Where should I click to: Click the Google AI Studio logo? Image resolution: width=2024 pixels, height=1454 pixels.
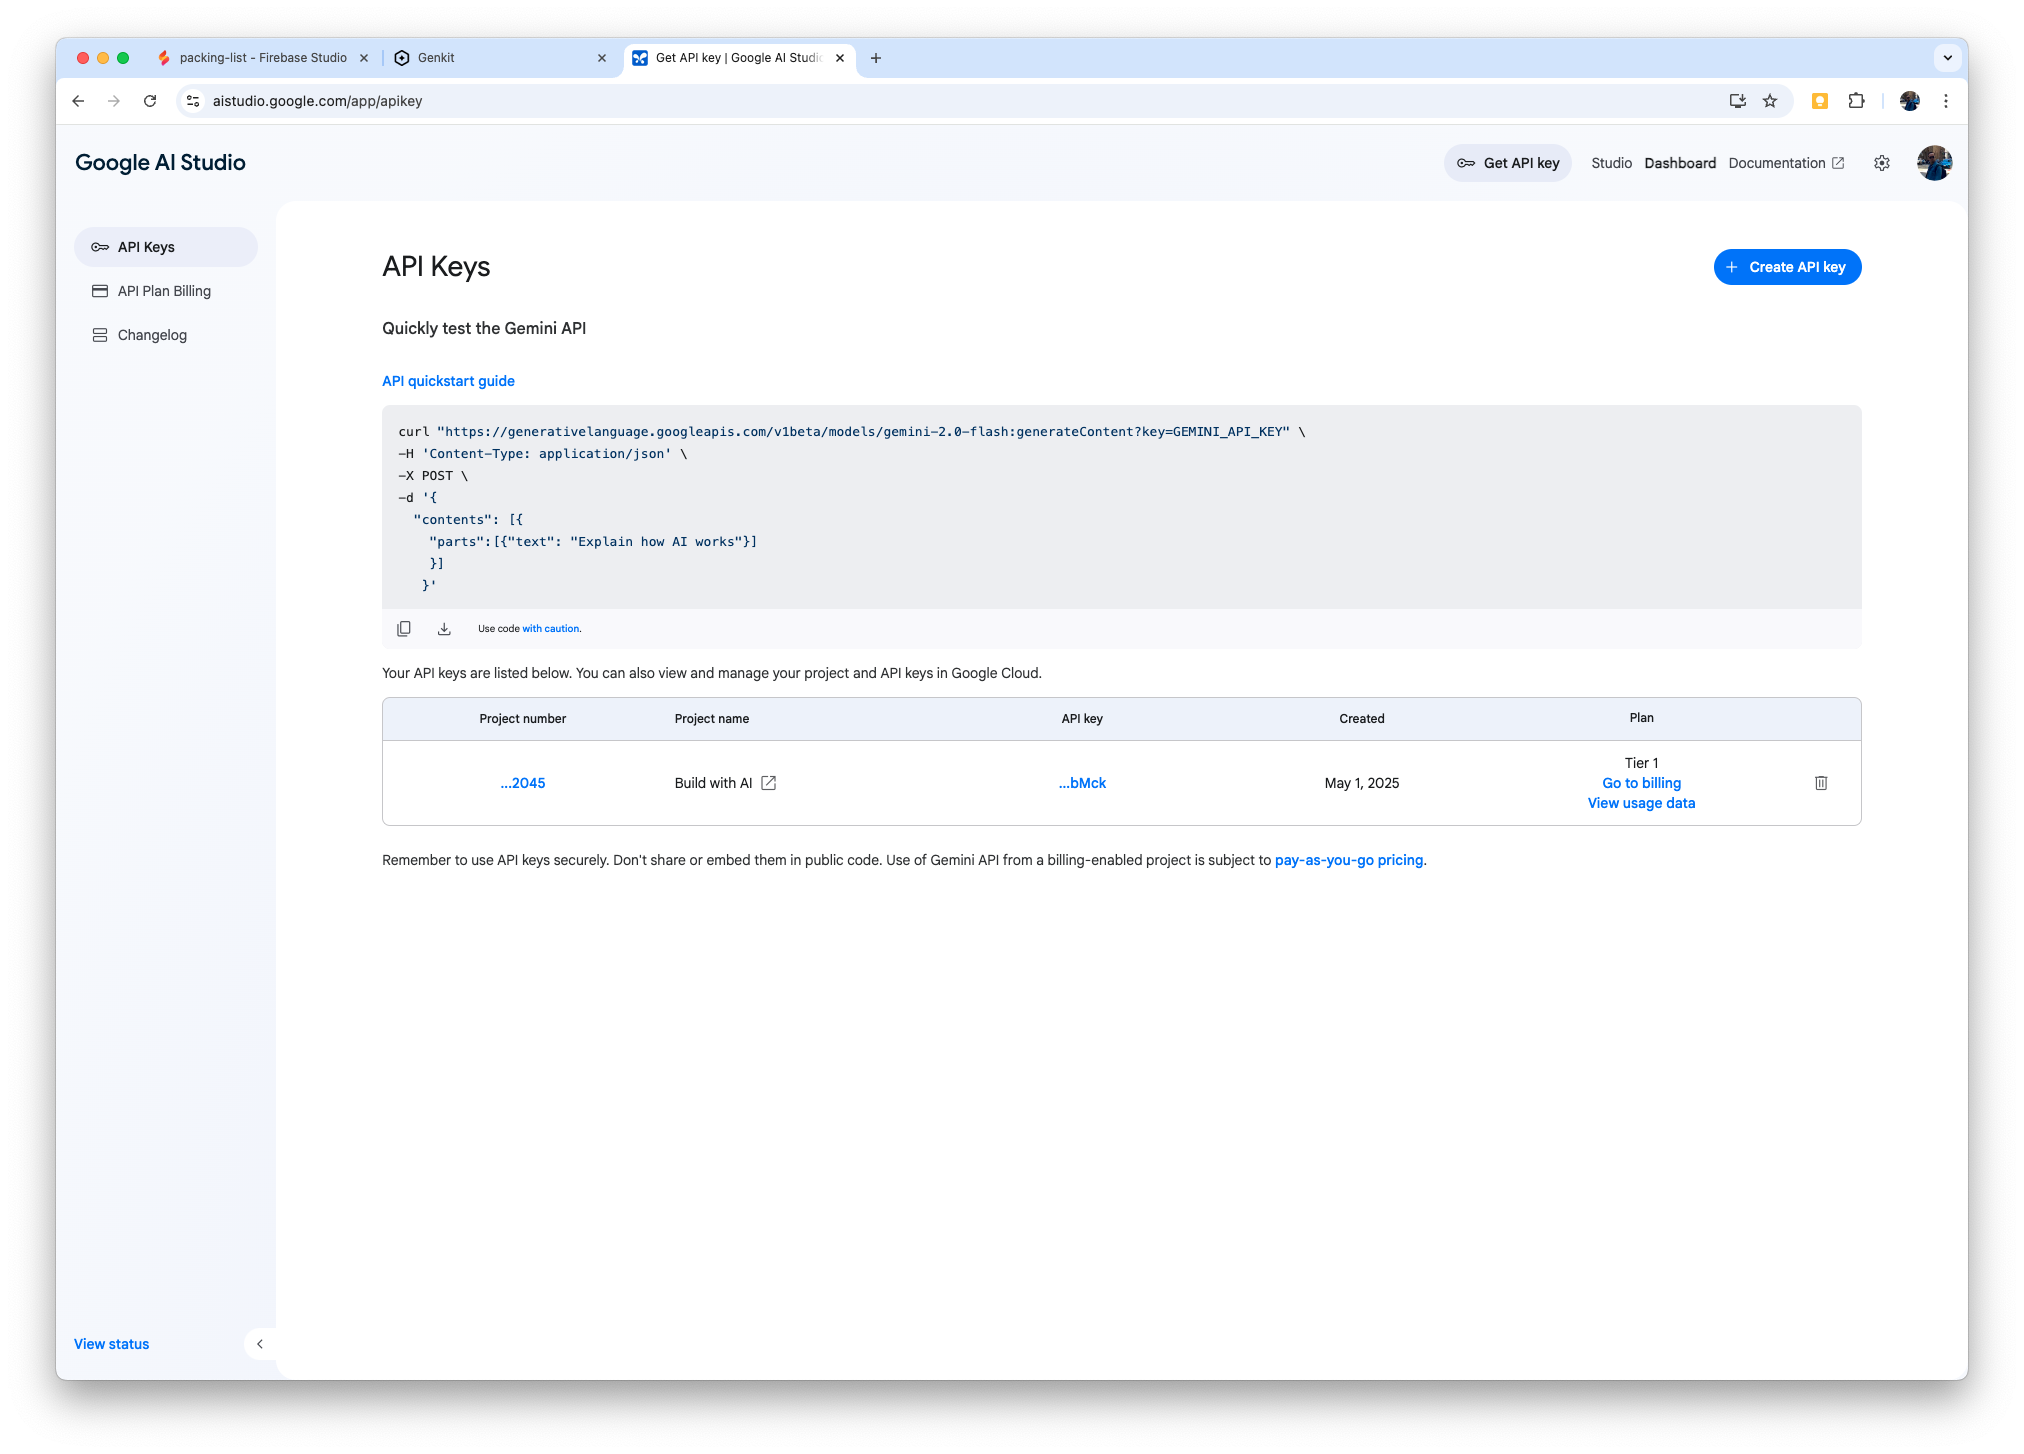(160, 163)
